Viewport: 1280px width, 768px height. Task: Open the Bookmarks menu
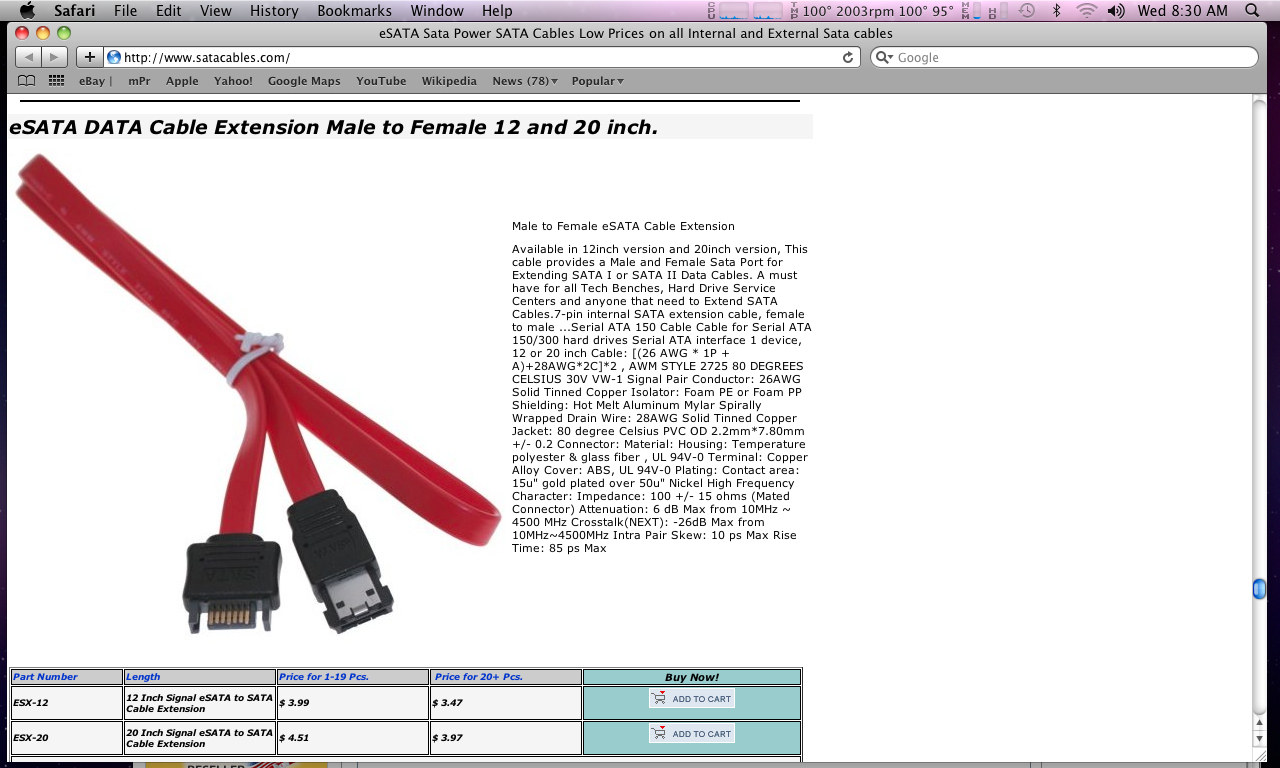(x=354, y=11)
